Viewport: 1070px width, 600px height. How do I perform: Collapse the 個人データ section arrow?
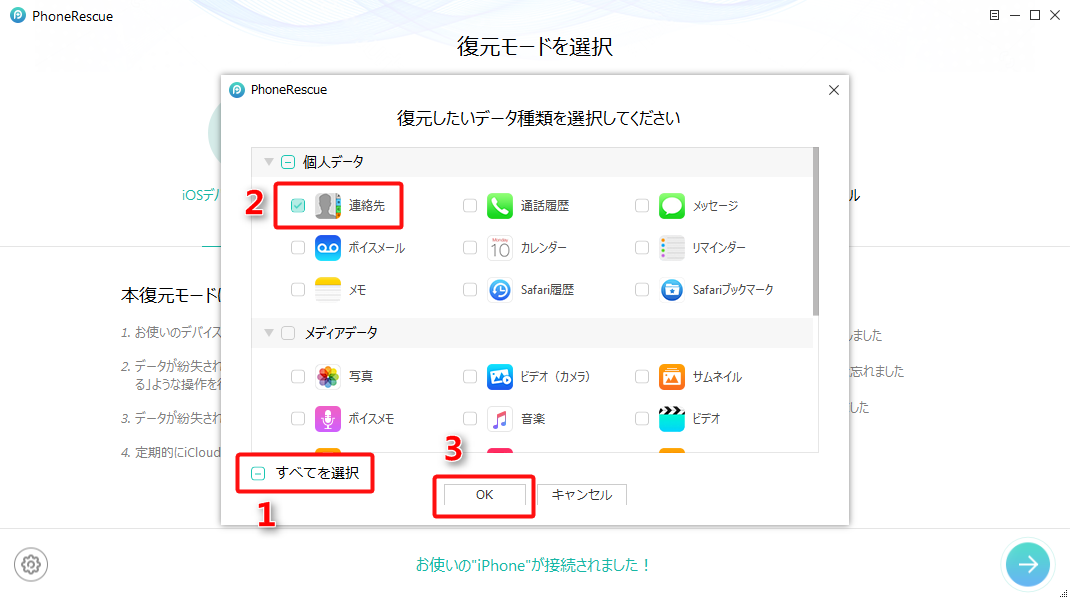click(269, 162)
